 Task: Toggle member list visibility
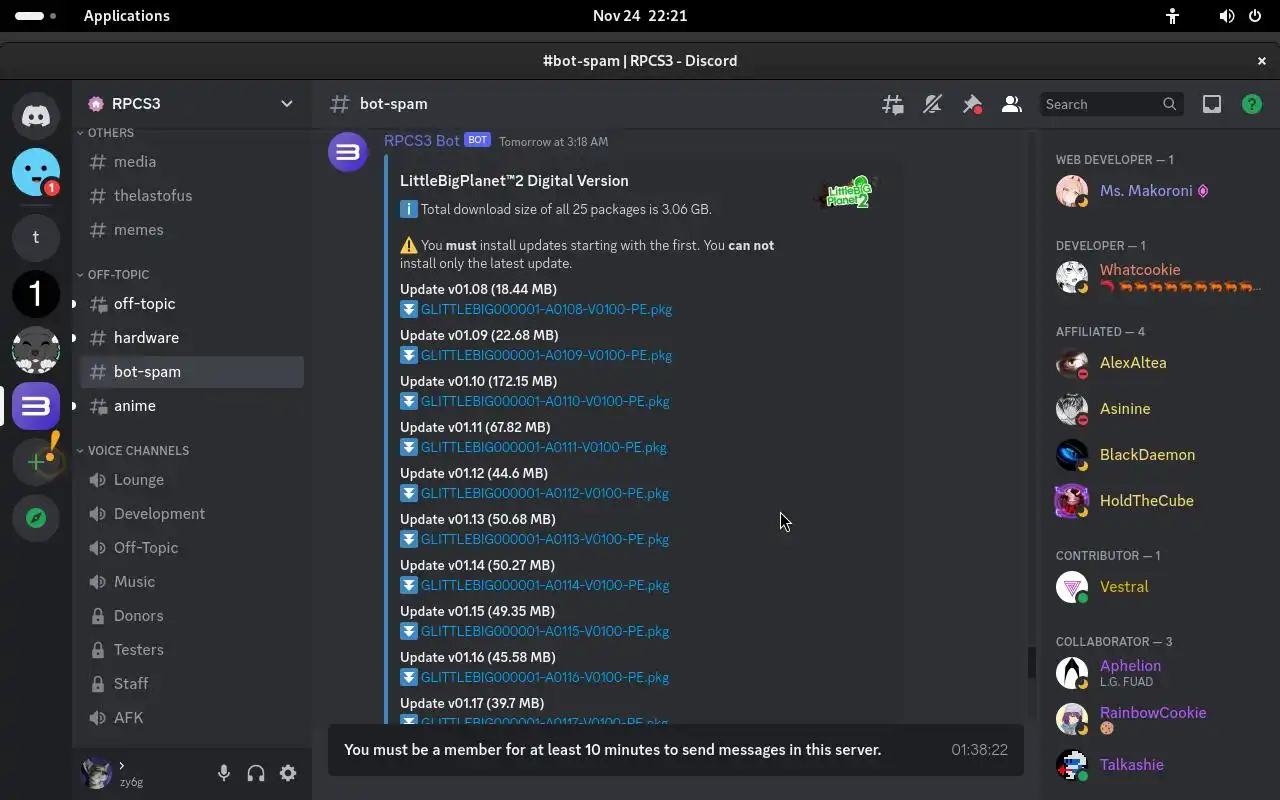(x=1012, y=104)
